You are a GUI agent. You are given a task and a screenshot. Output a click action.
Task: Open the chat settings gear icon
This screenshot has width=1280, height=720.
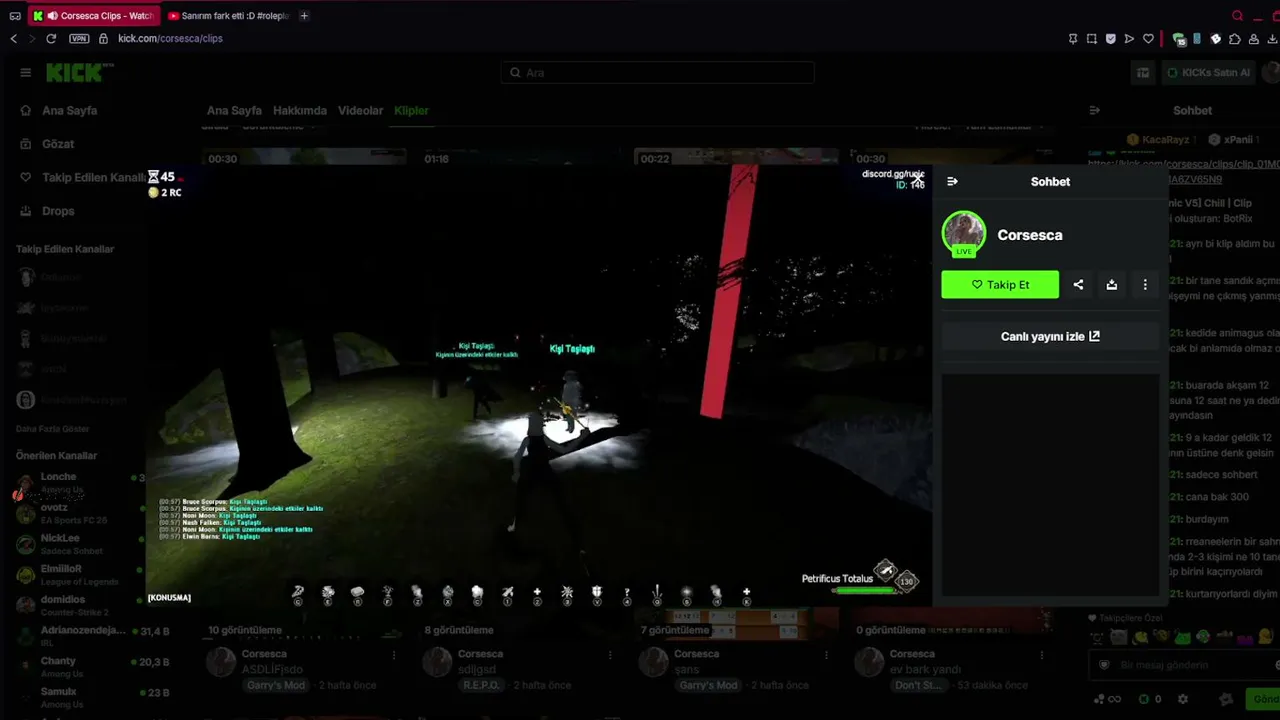coord(1183,699)
